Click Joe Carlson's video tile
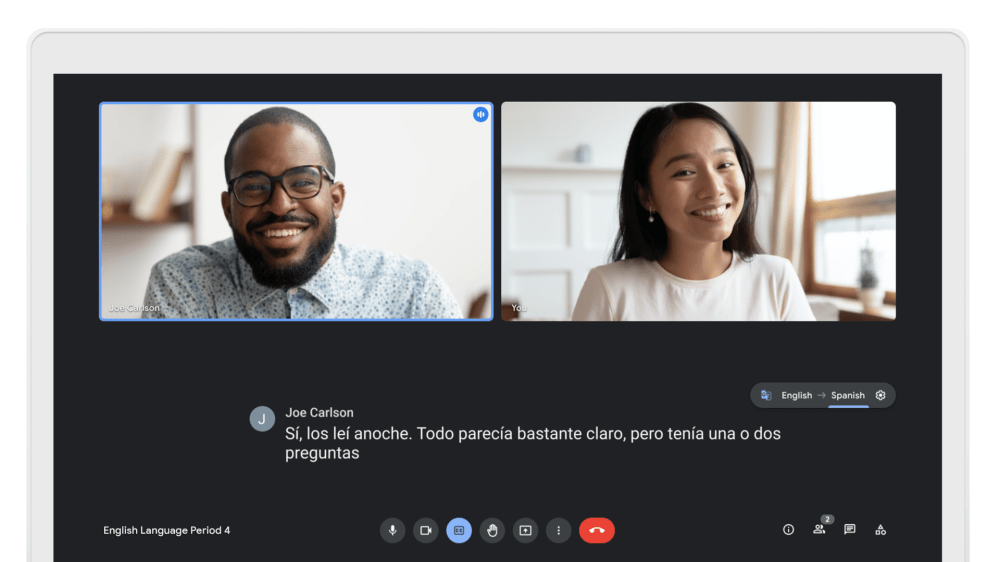Viewport: 1000px width, 562px height. (296, 211)
